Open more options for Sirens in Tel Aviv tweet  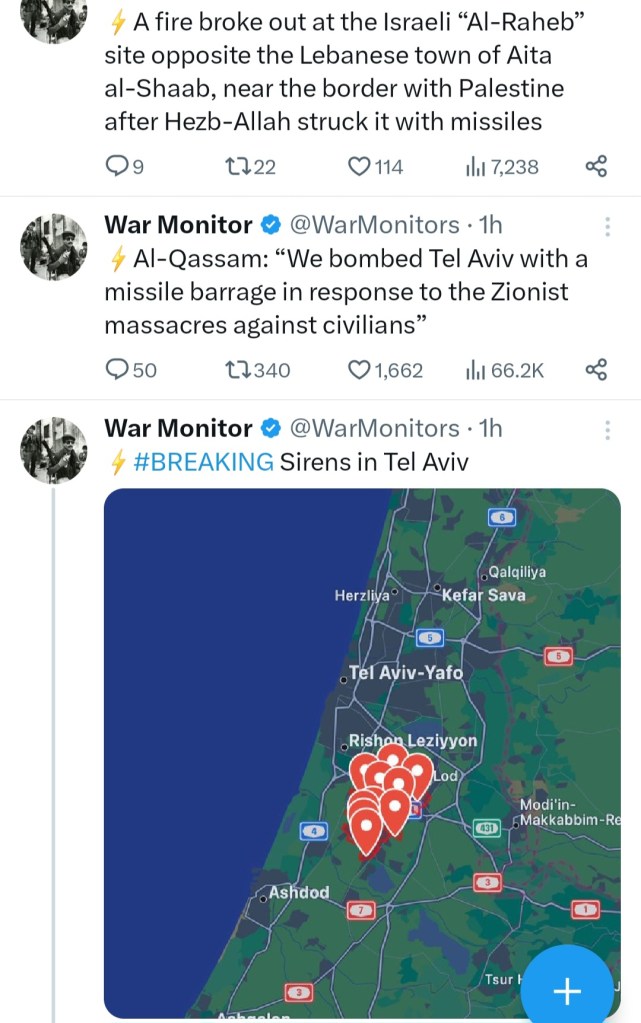[607, 430]
